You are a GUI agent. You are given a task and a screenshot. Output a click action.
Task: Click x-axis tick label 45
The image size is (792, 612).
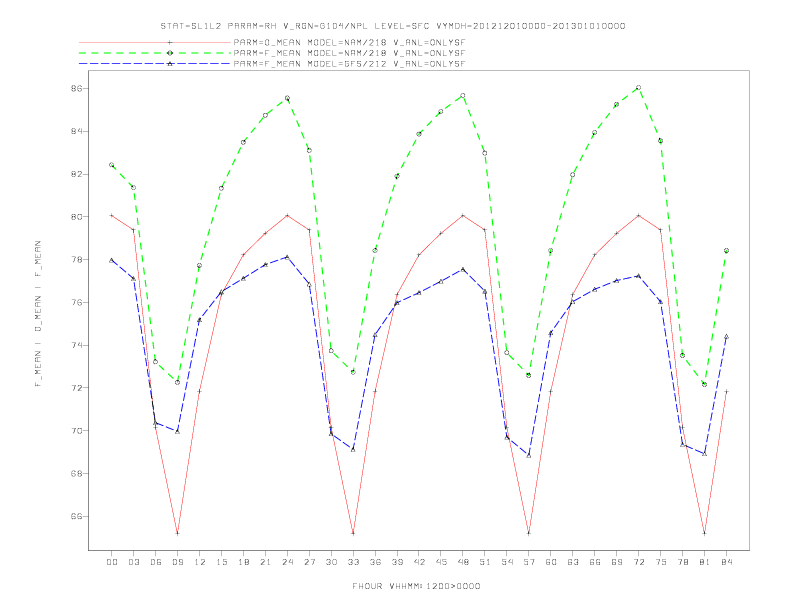coord(441,562)
